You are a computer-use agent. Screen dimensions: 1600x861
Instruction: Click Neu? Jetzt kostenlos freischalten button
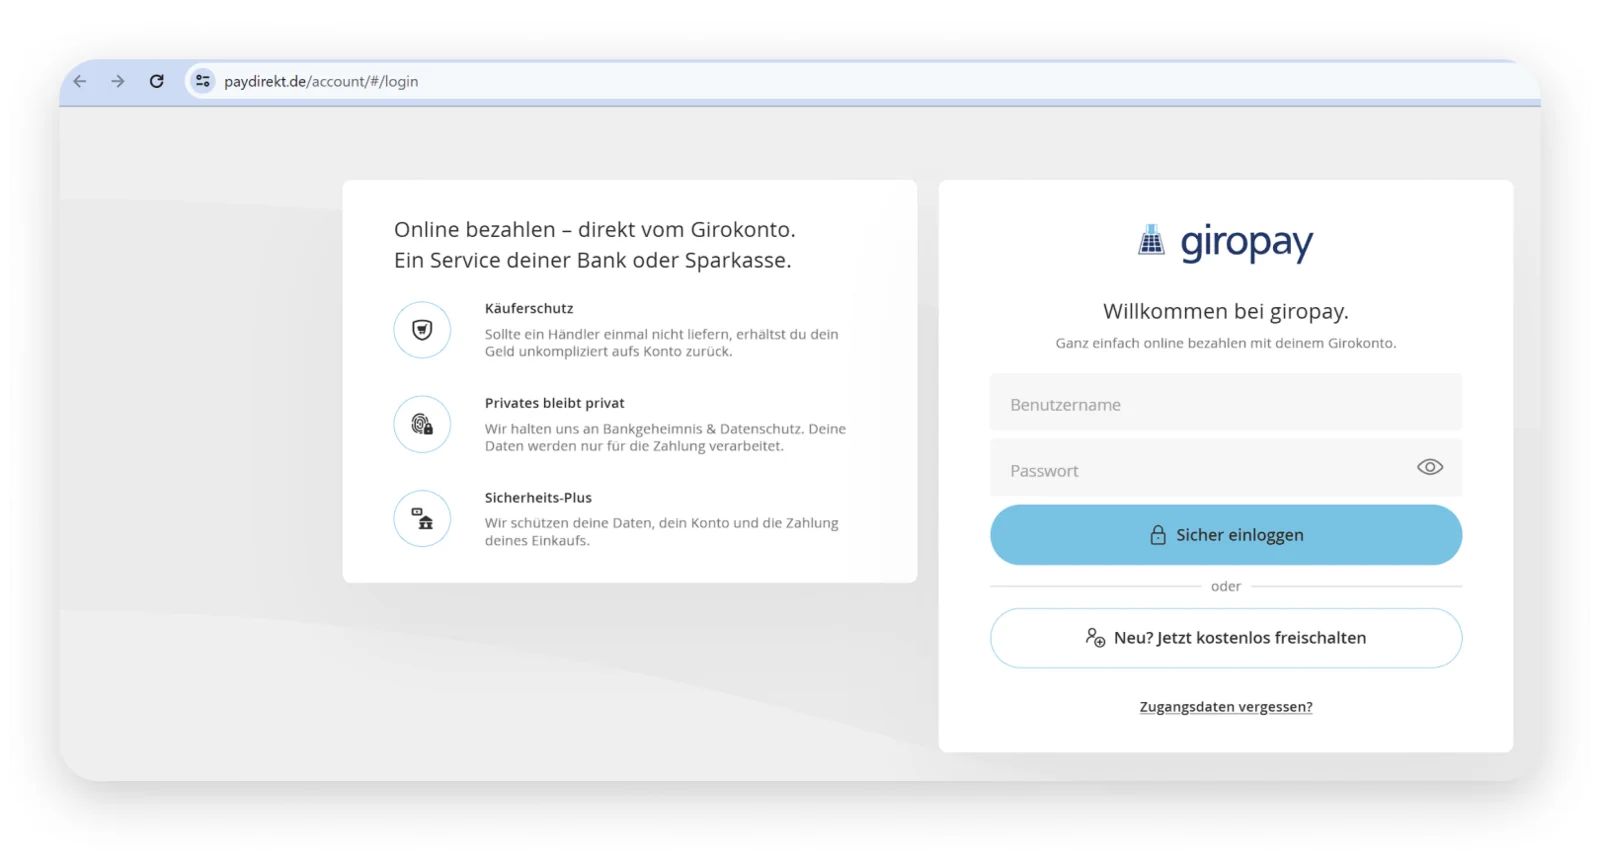click(1226, 638)
